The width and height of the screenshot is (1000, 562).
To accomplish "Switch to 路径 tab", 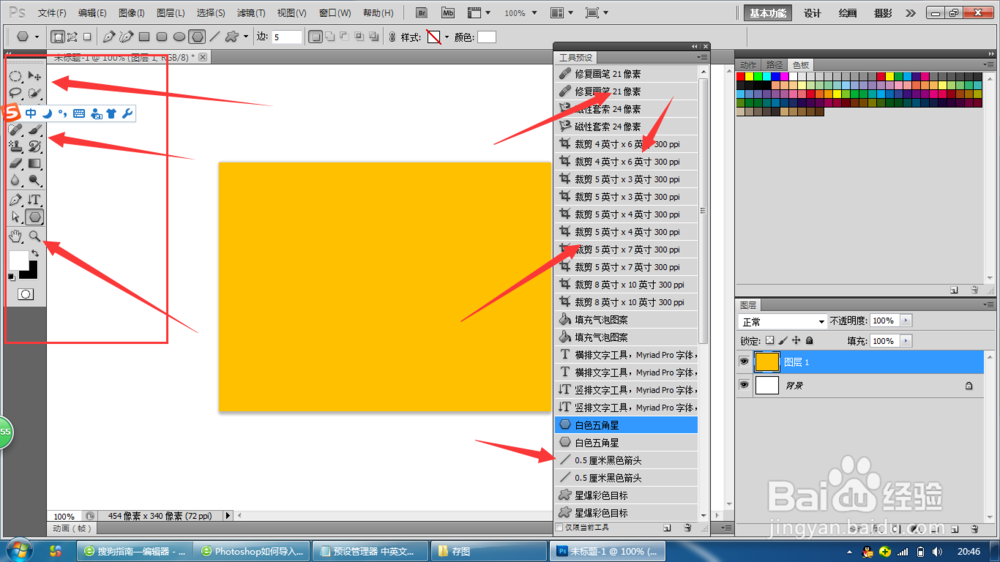I will pyautogui.click(x=774, y=65).
